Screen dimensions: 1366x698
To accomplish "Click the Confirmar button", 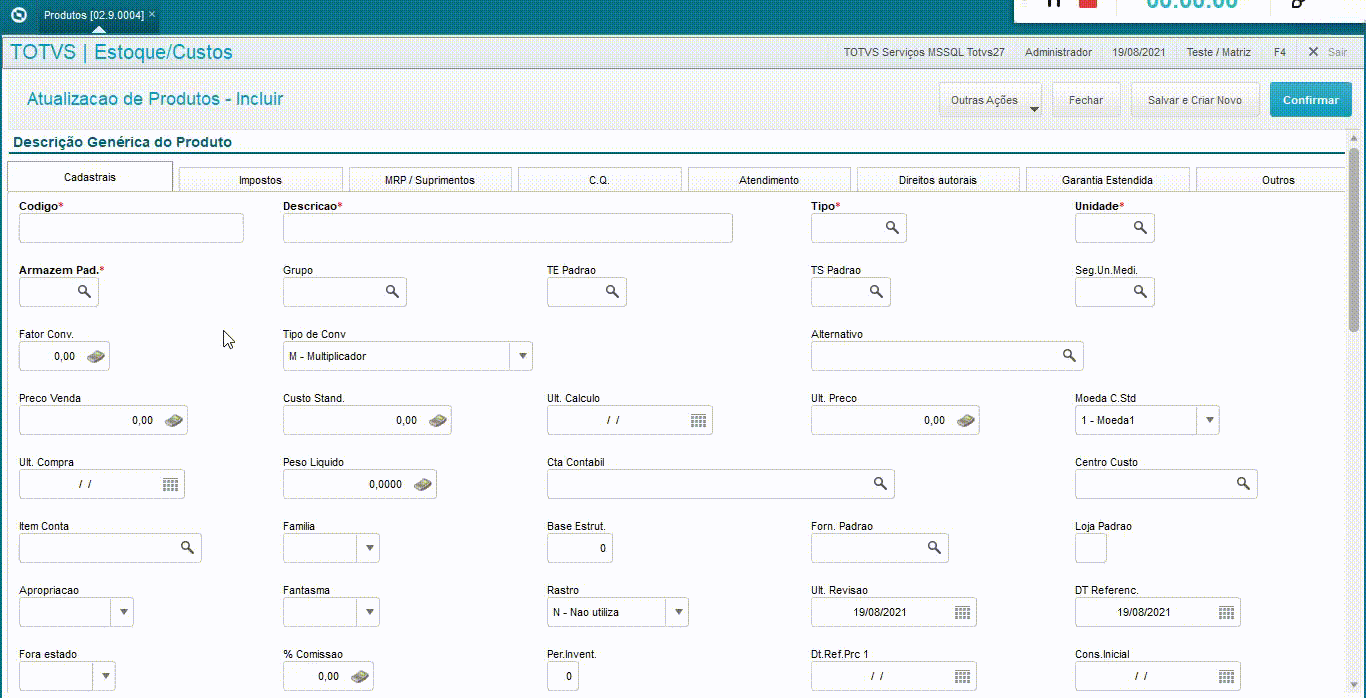I will coord(1311,100).
